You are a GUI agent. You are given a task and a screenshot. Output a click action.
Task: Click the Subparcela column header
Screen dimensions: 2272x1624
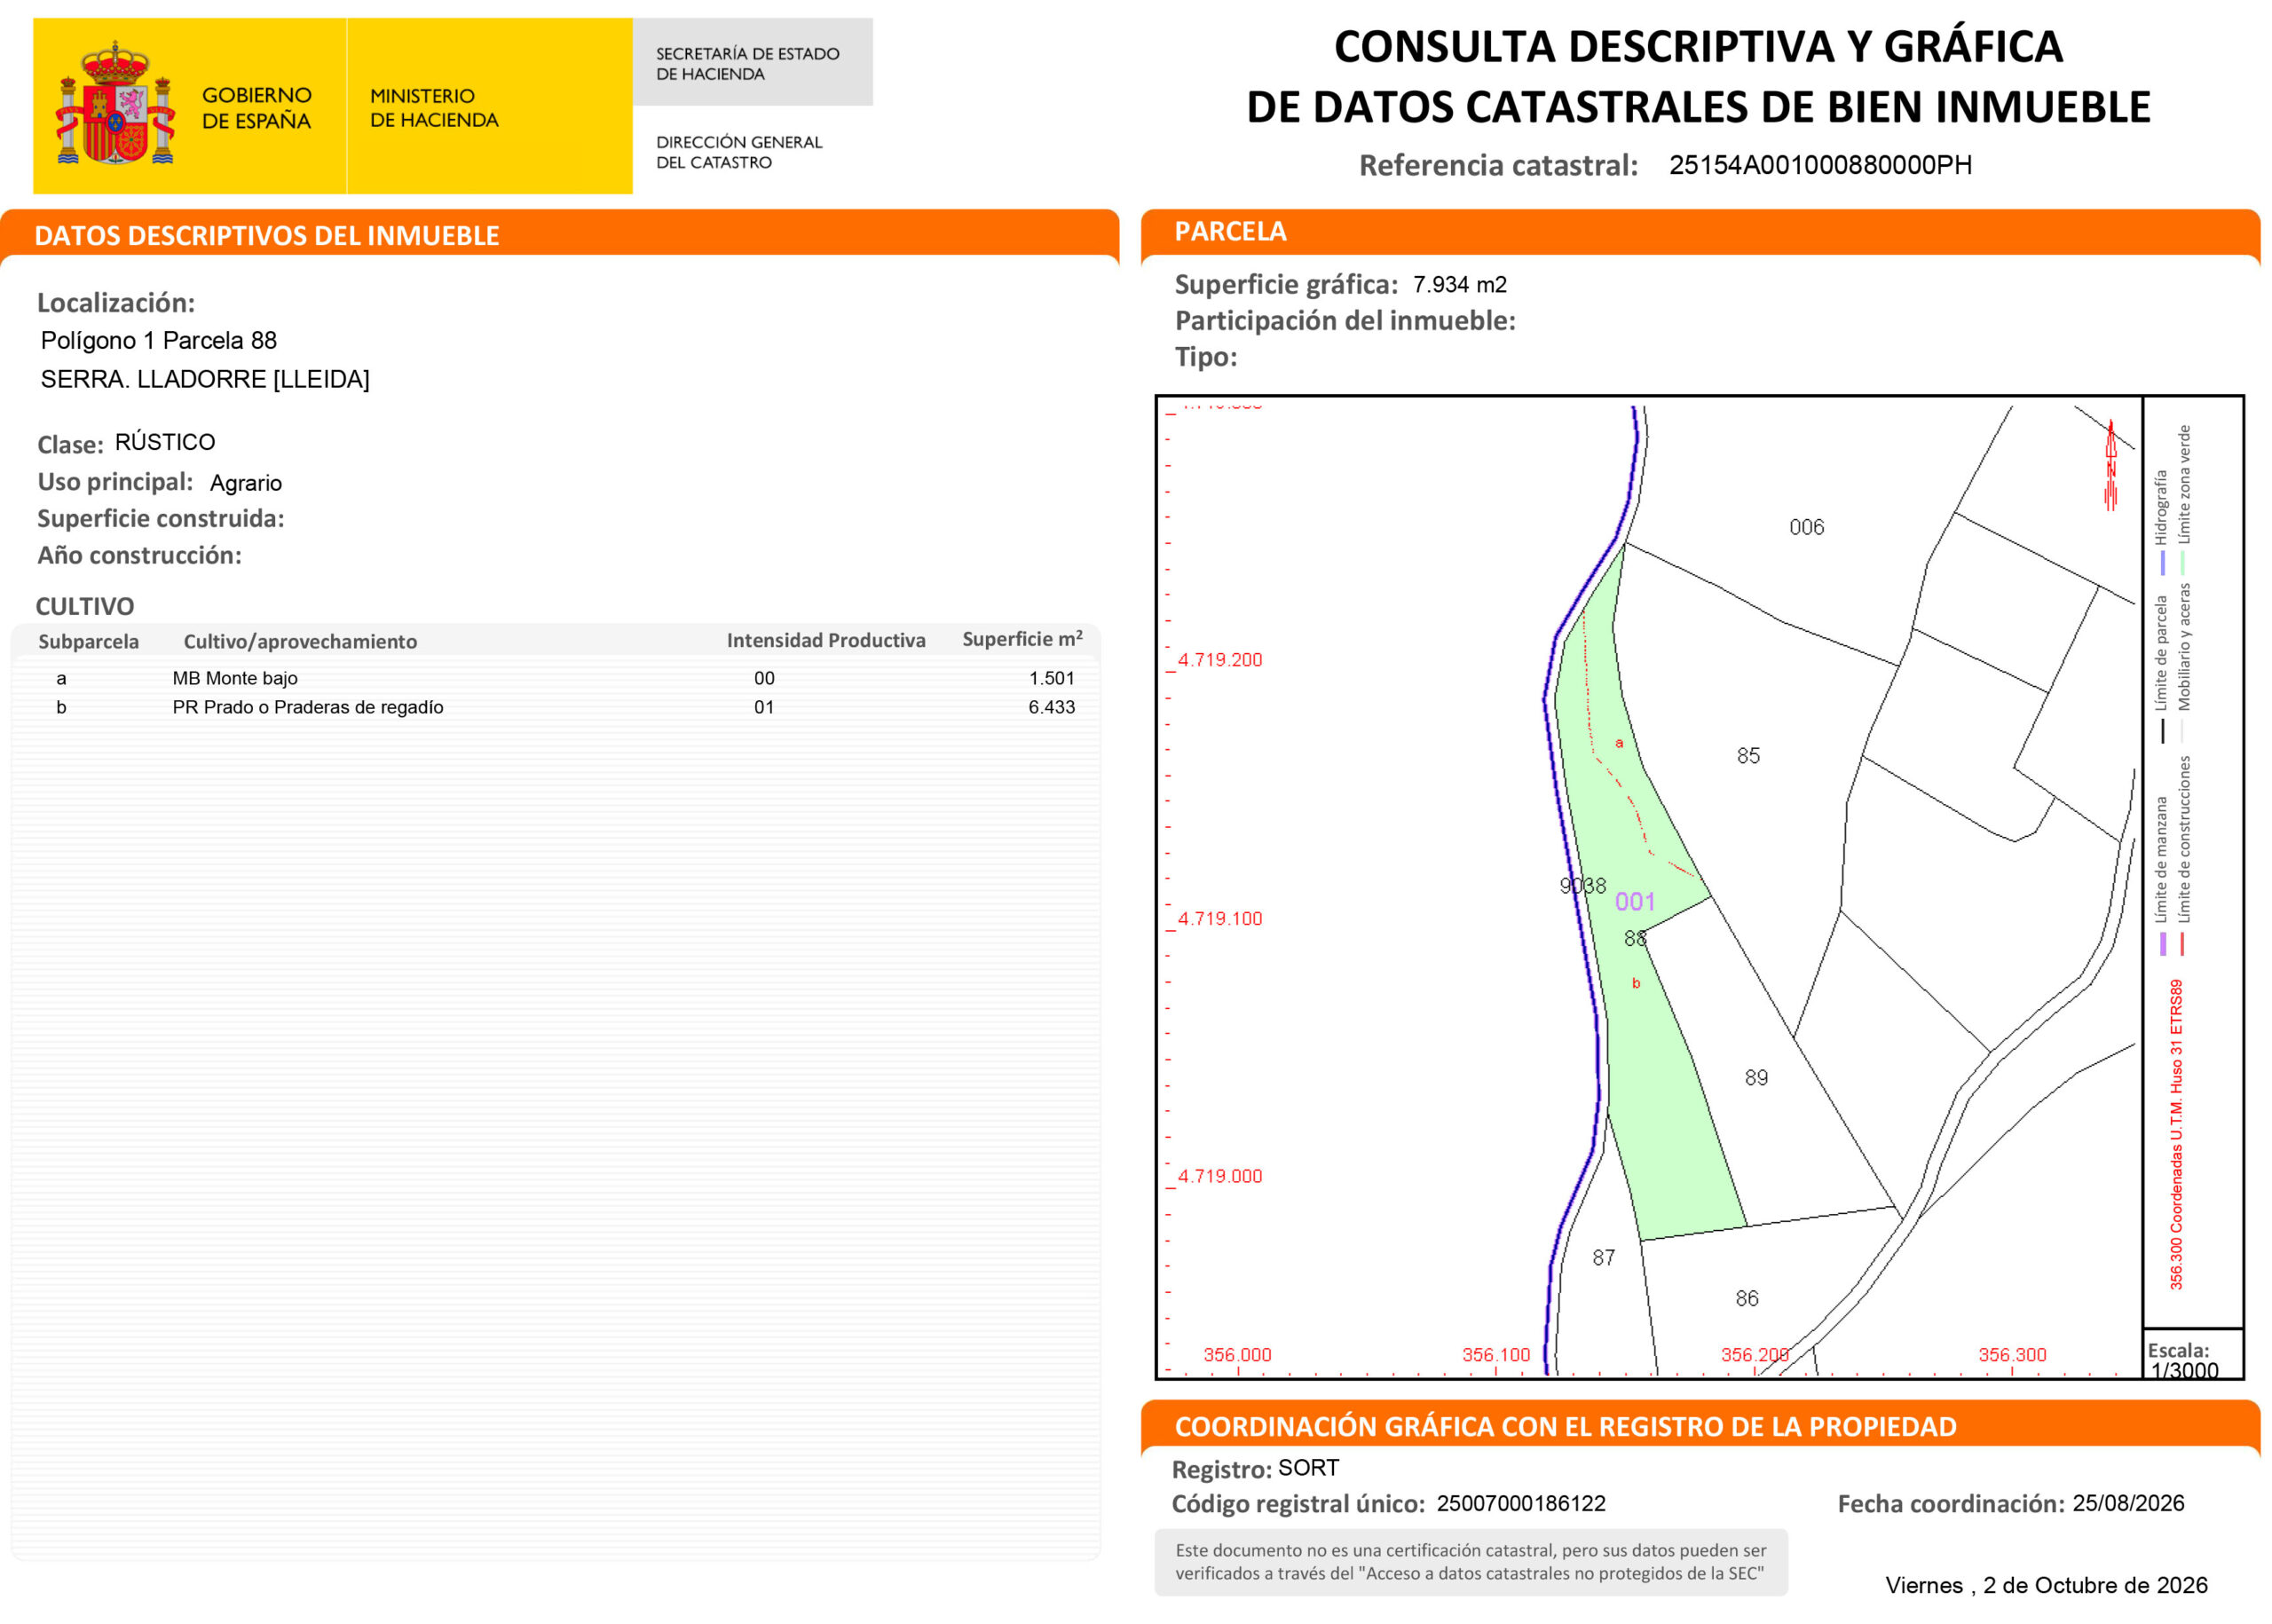(89, 641)
